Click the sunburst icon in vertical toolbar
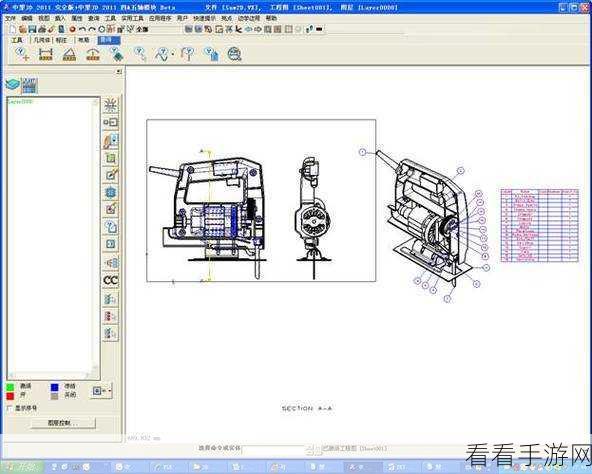Image resolution: width=592 pixels, height=474 pixels. tap(111, 105)
